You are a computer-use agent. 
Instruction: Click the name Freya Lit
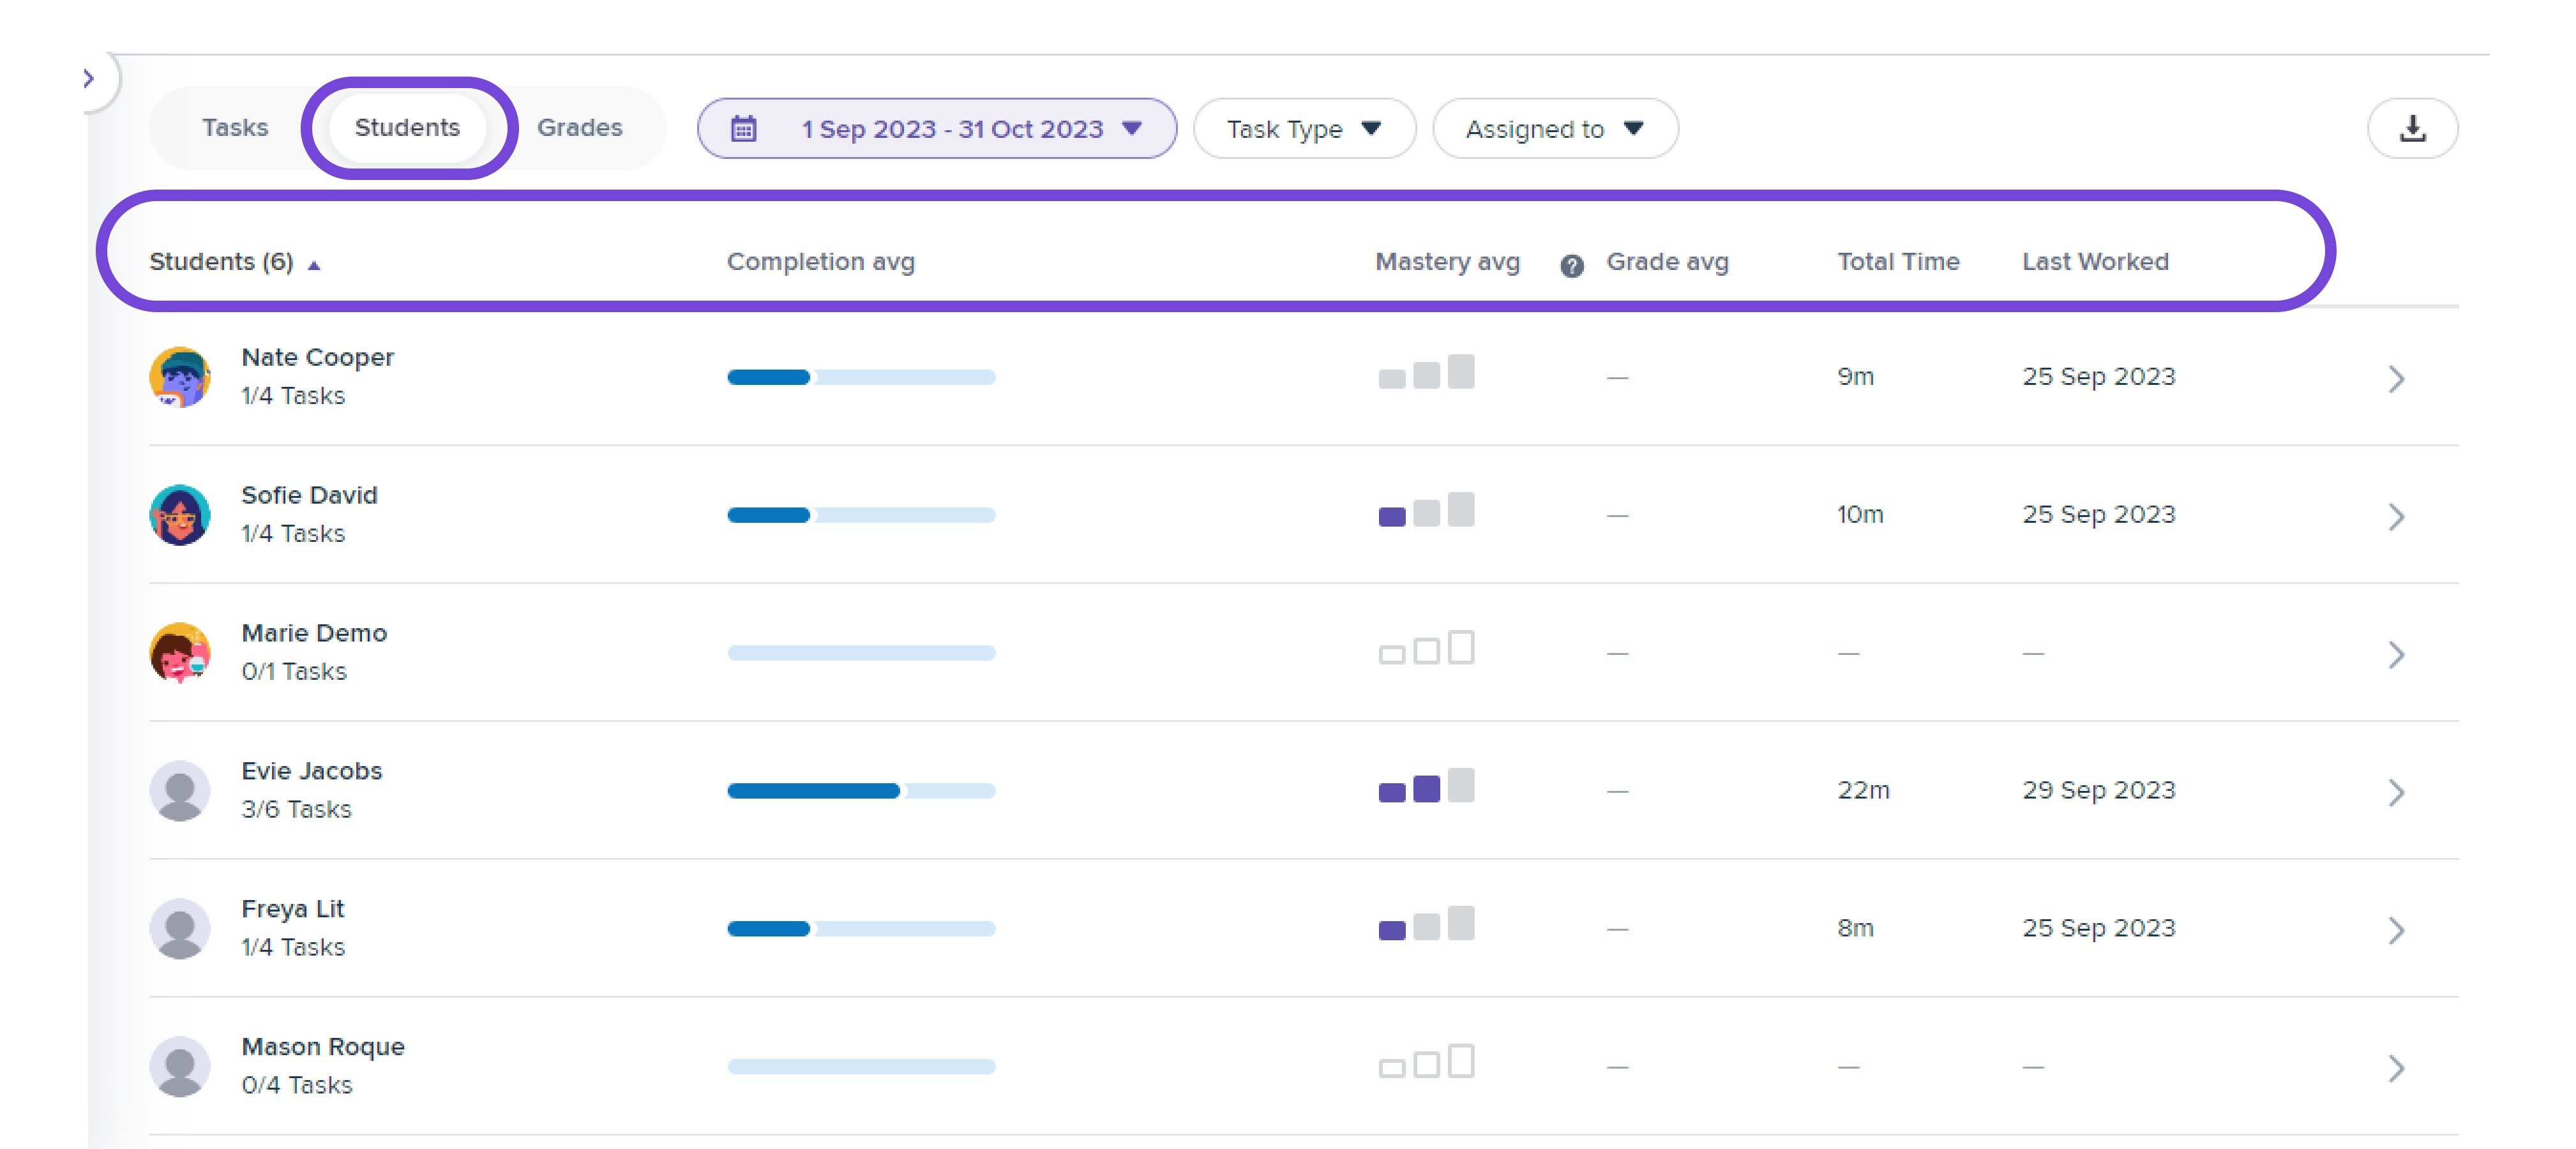[292, 909]
